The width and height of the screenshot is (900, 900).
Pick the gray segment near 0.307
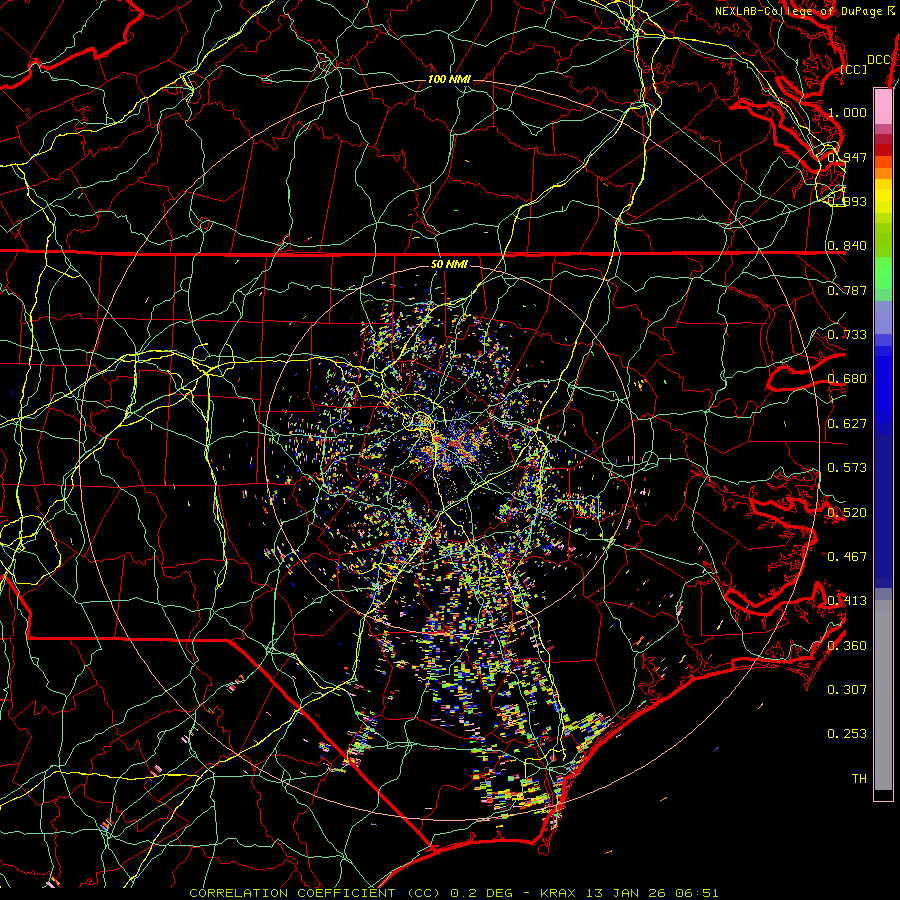click(x=883, y=695)
